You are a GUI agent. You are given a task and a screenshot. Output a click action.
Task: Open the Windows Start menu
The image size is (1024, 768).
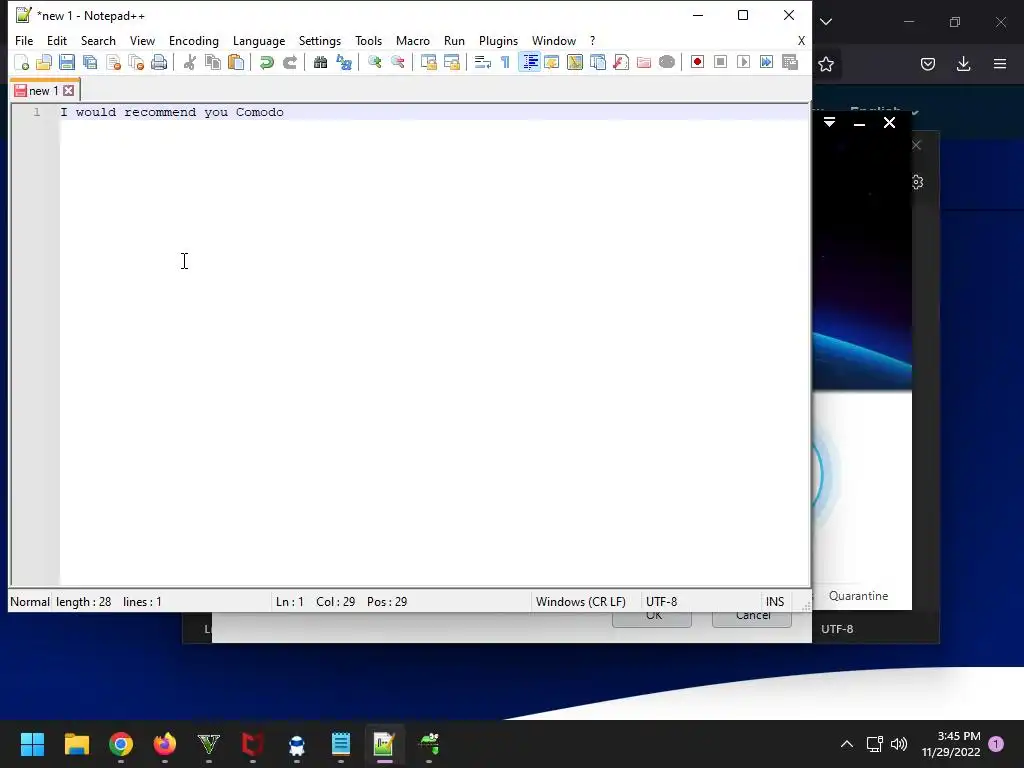click(32, 744)
